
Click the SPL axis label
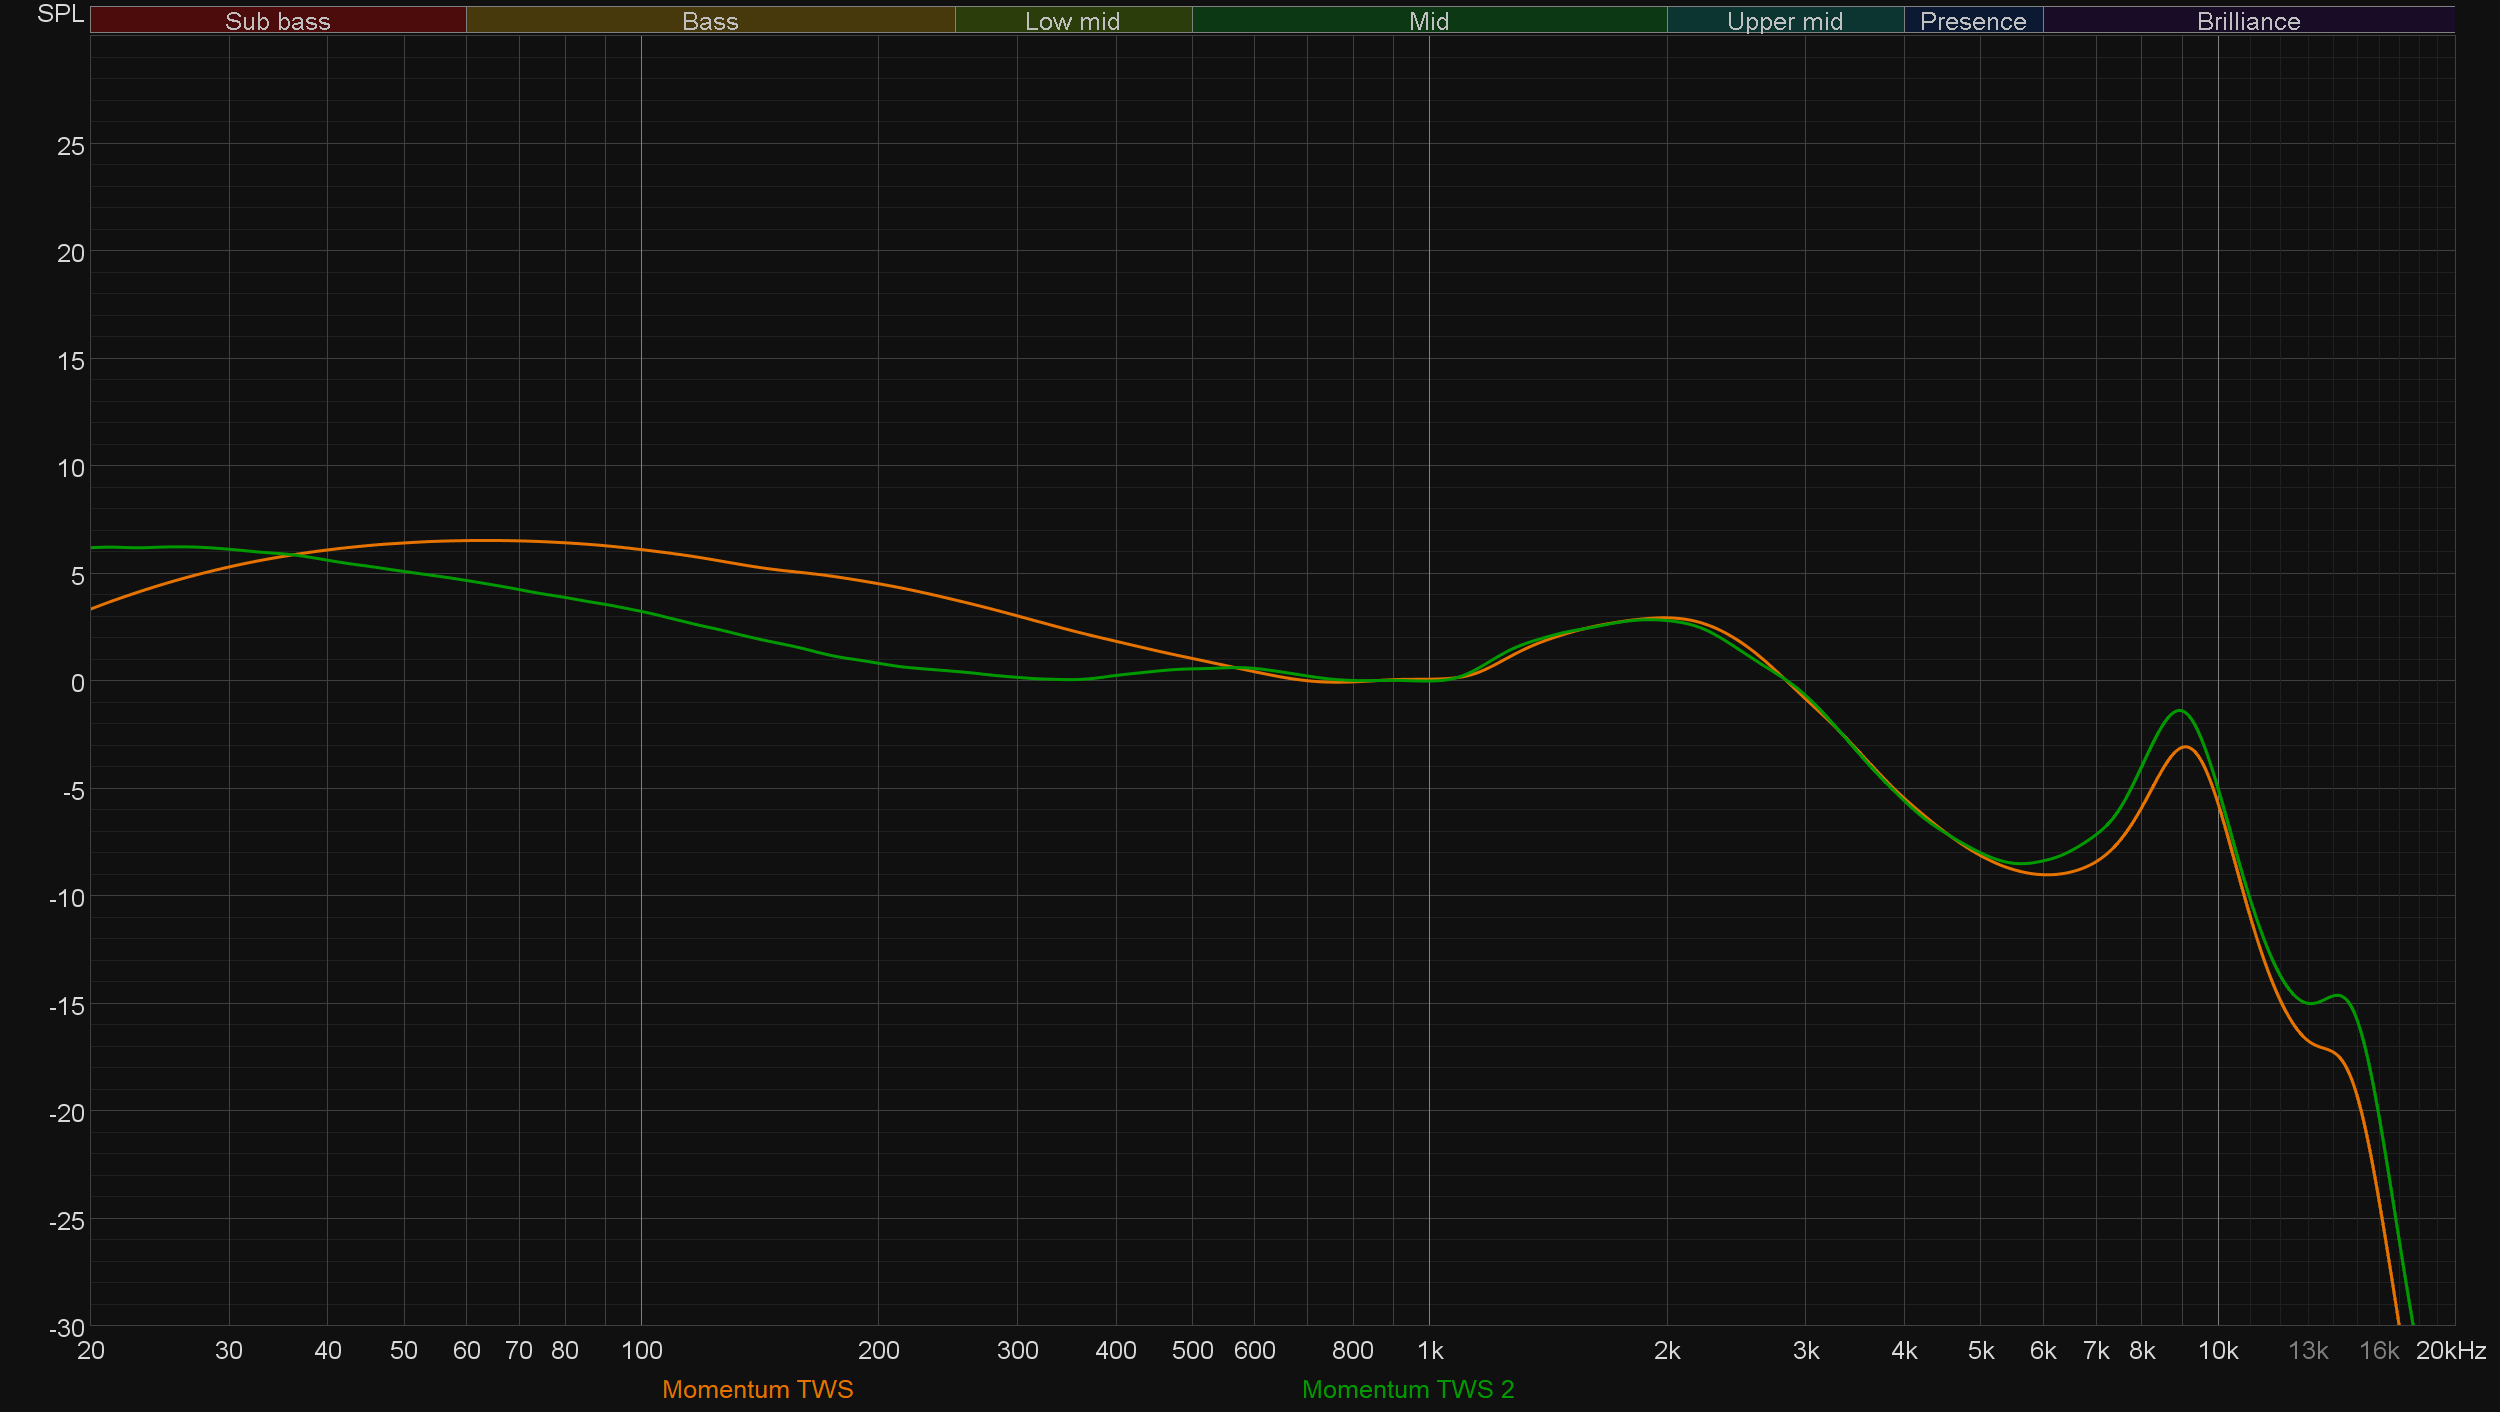(x=60, y=14)
